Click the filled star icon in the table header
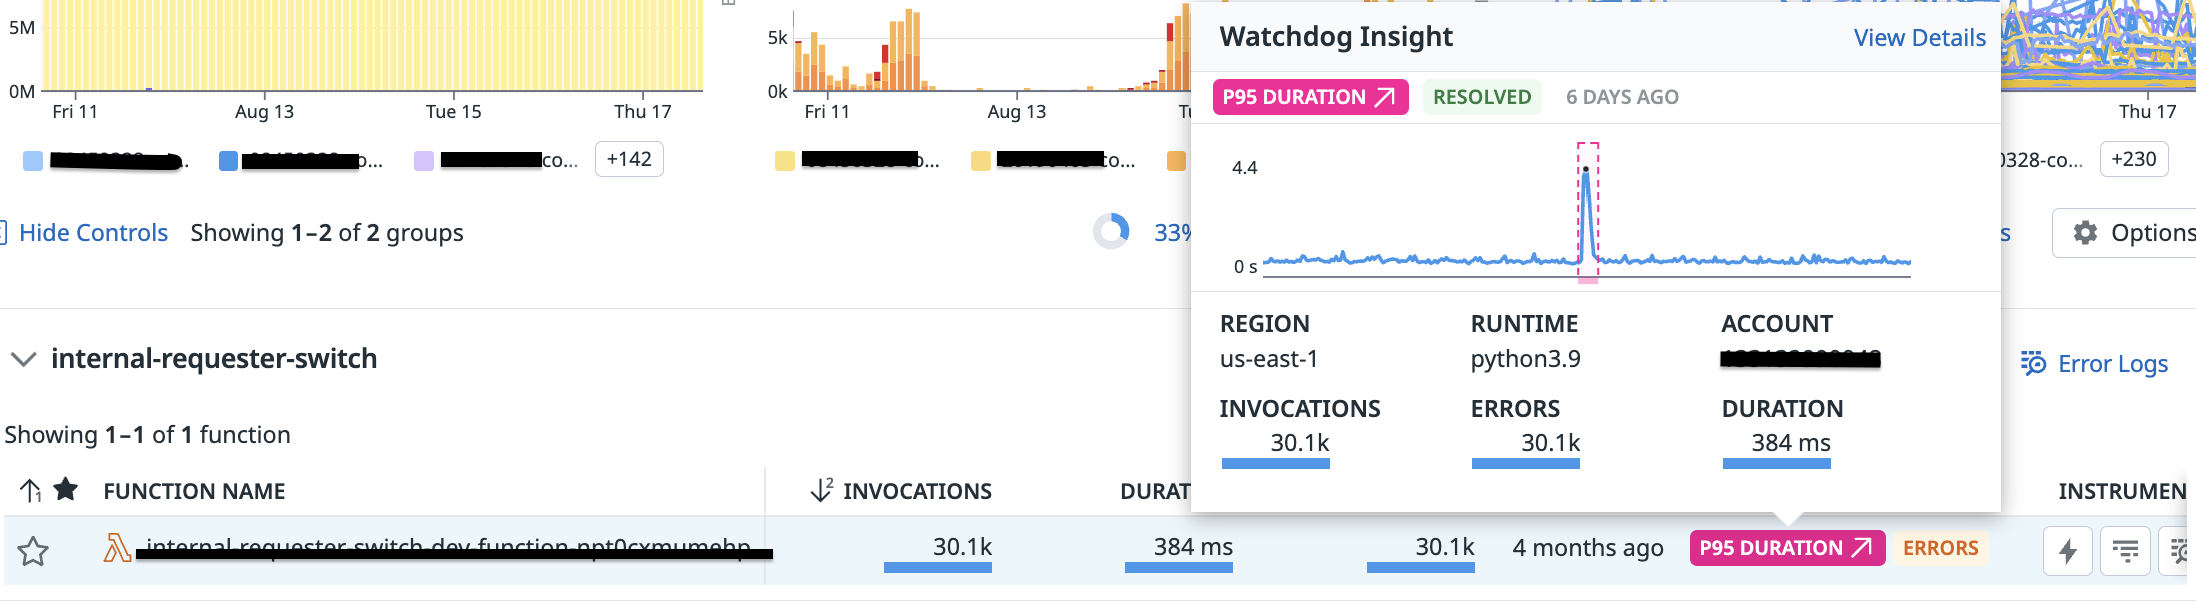The image size is (2196, 608). pyautogui.click(x=66, y=489)
